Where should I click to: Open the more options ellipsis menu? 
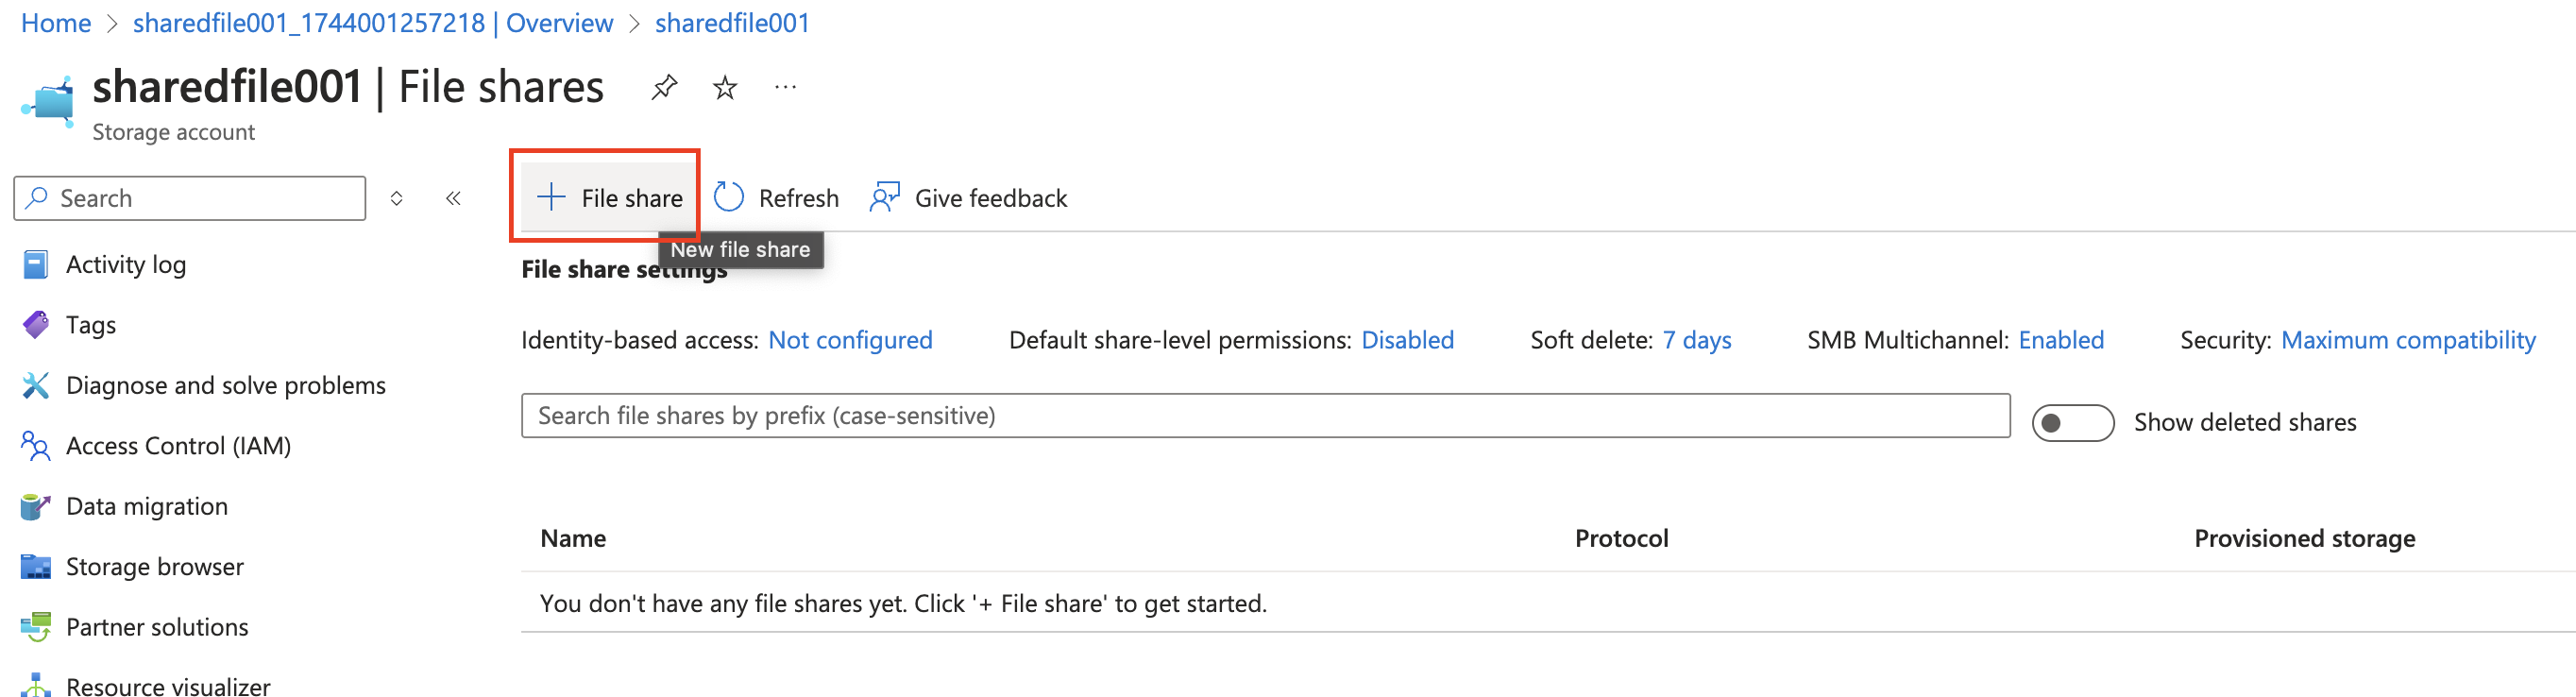[785, 88]
